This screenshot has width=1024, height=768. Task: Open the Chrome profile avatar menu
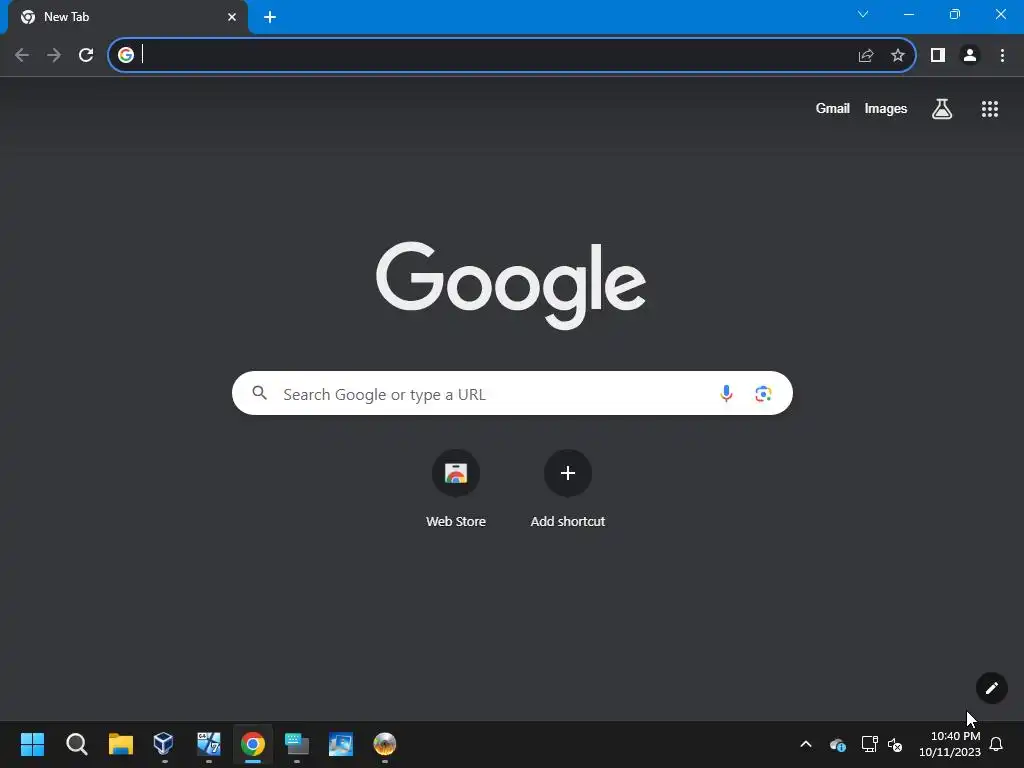tap(970, 55)
